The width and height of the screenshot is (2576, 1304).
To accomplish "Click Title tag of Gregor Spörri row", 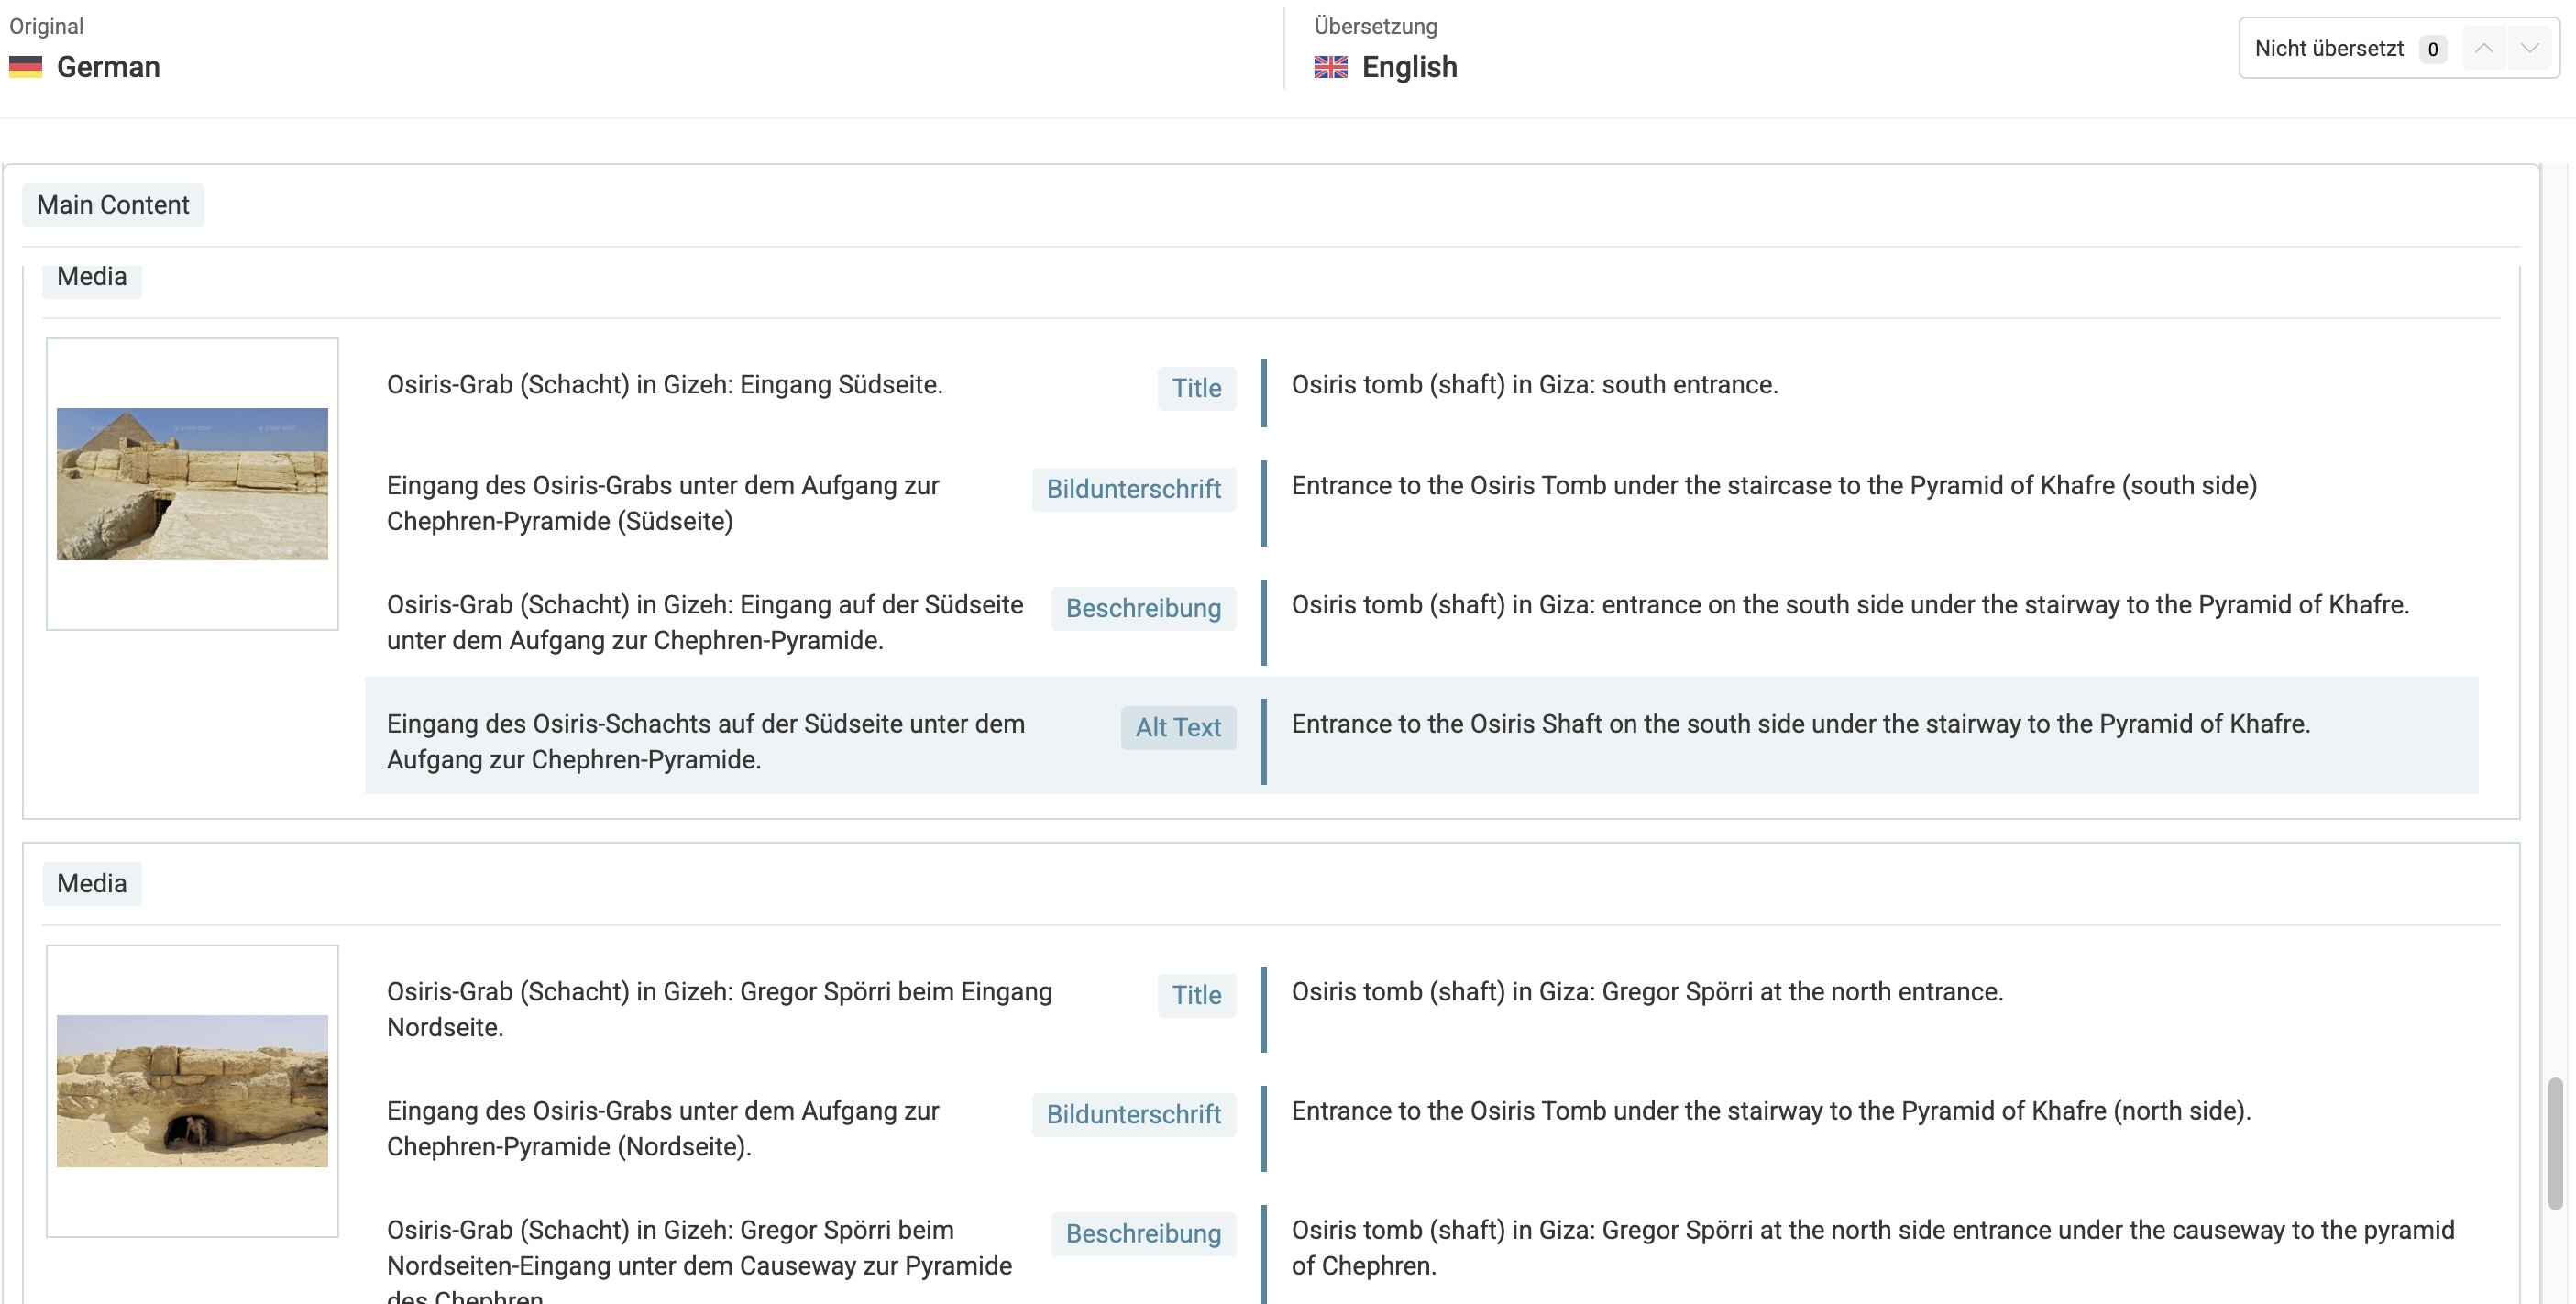I will tap(1197, 995).
